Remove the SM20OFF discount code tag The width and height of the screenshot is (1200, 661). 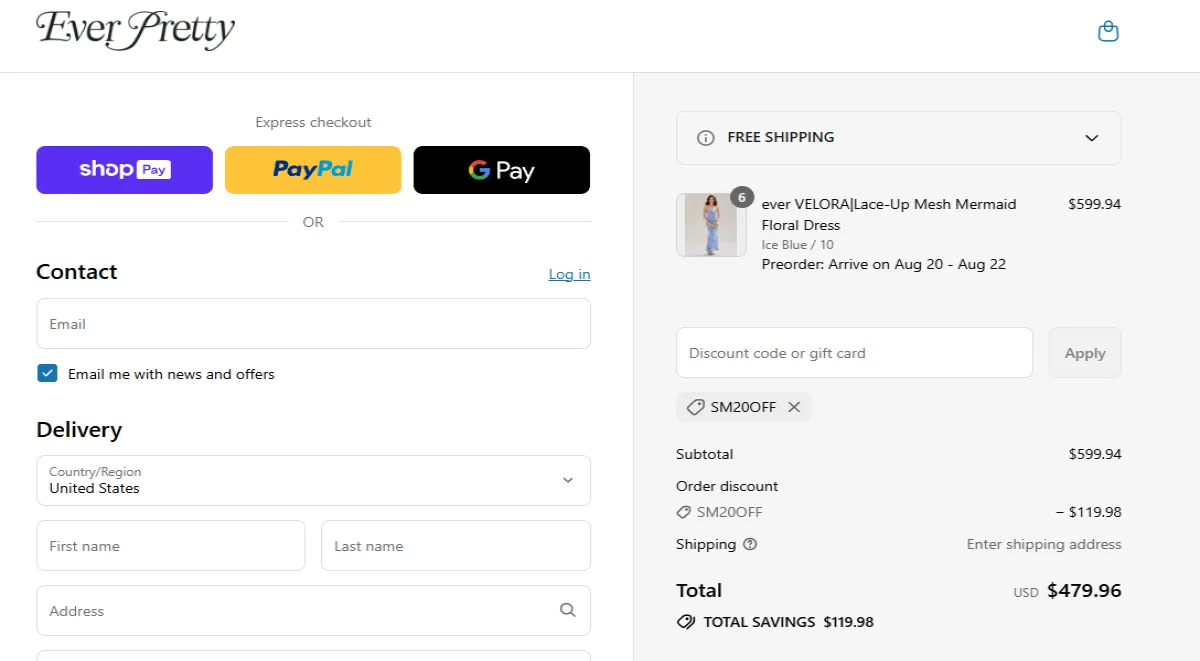794,407
